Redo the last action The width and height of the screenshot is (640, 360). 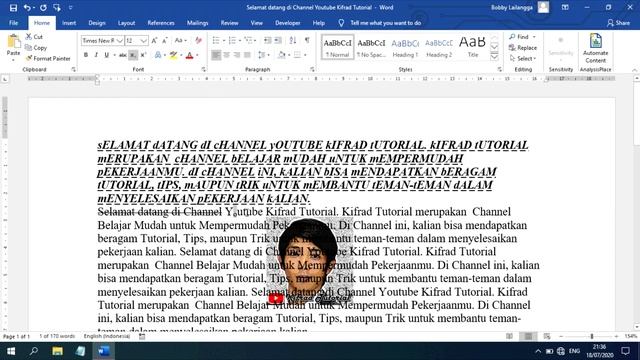(43, 7)
